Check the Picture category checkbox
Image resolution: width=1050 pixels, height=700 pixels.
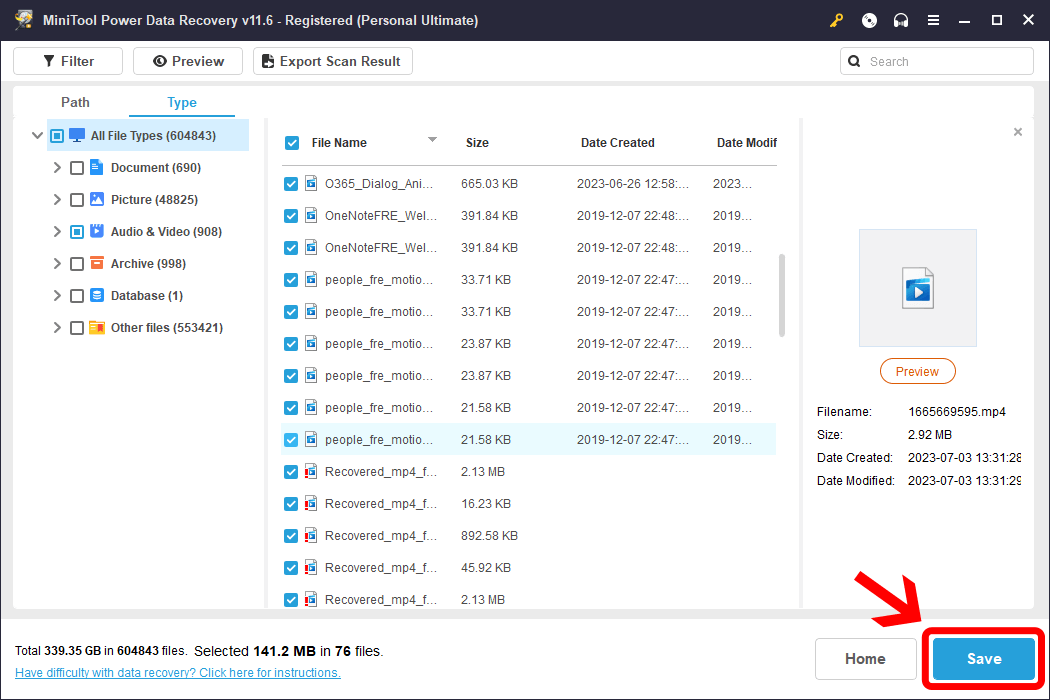[77, 200]
